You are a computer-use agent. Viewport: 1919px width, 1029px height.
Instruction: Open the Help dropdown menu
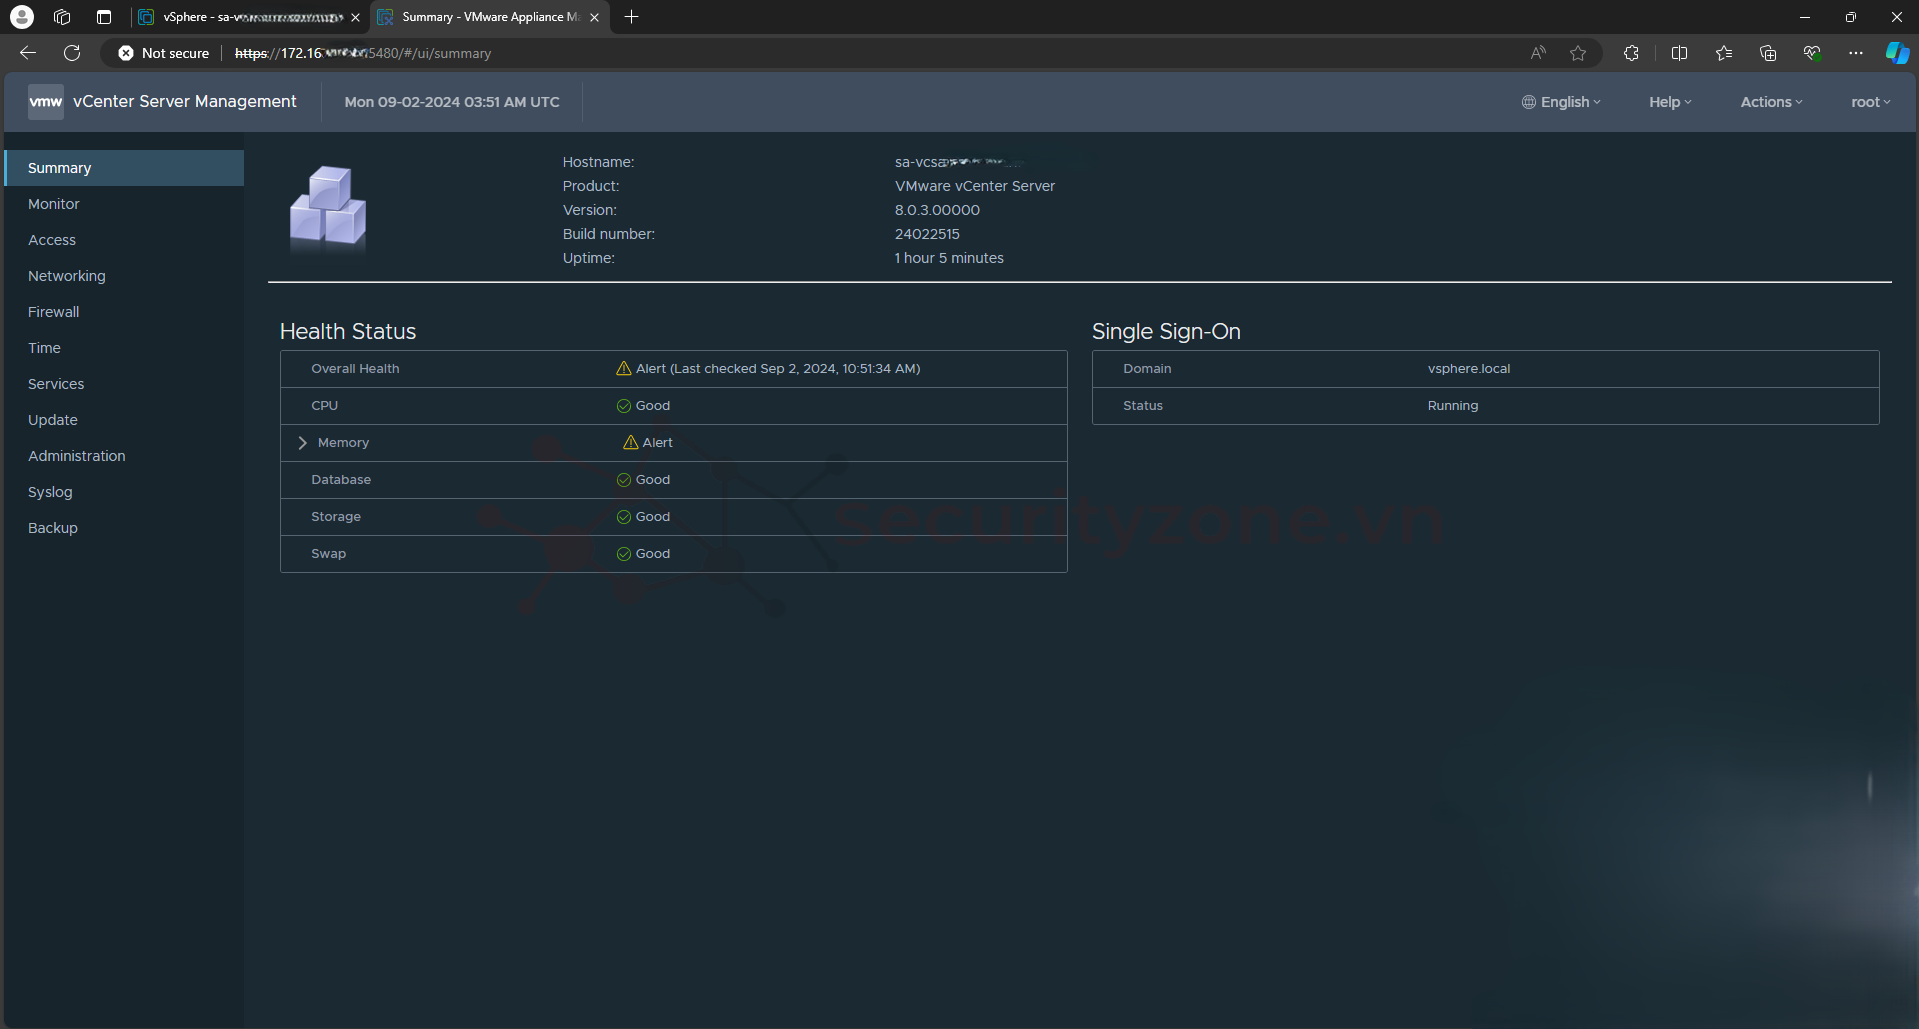(1670, 102)
